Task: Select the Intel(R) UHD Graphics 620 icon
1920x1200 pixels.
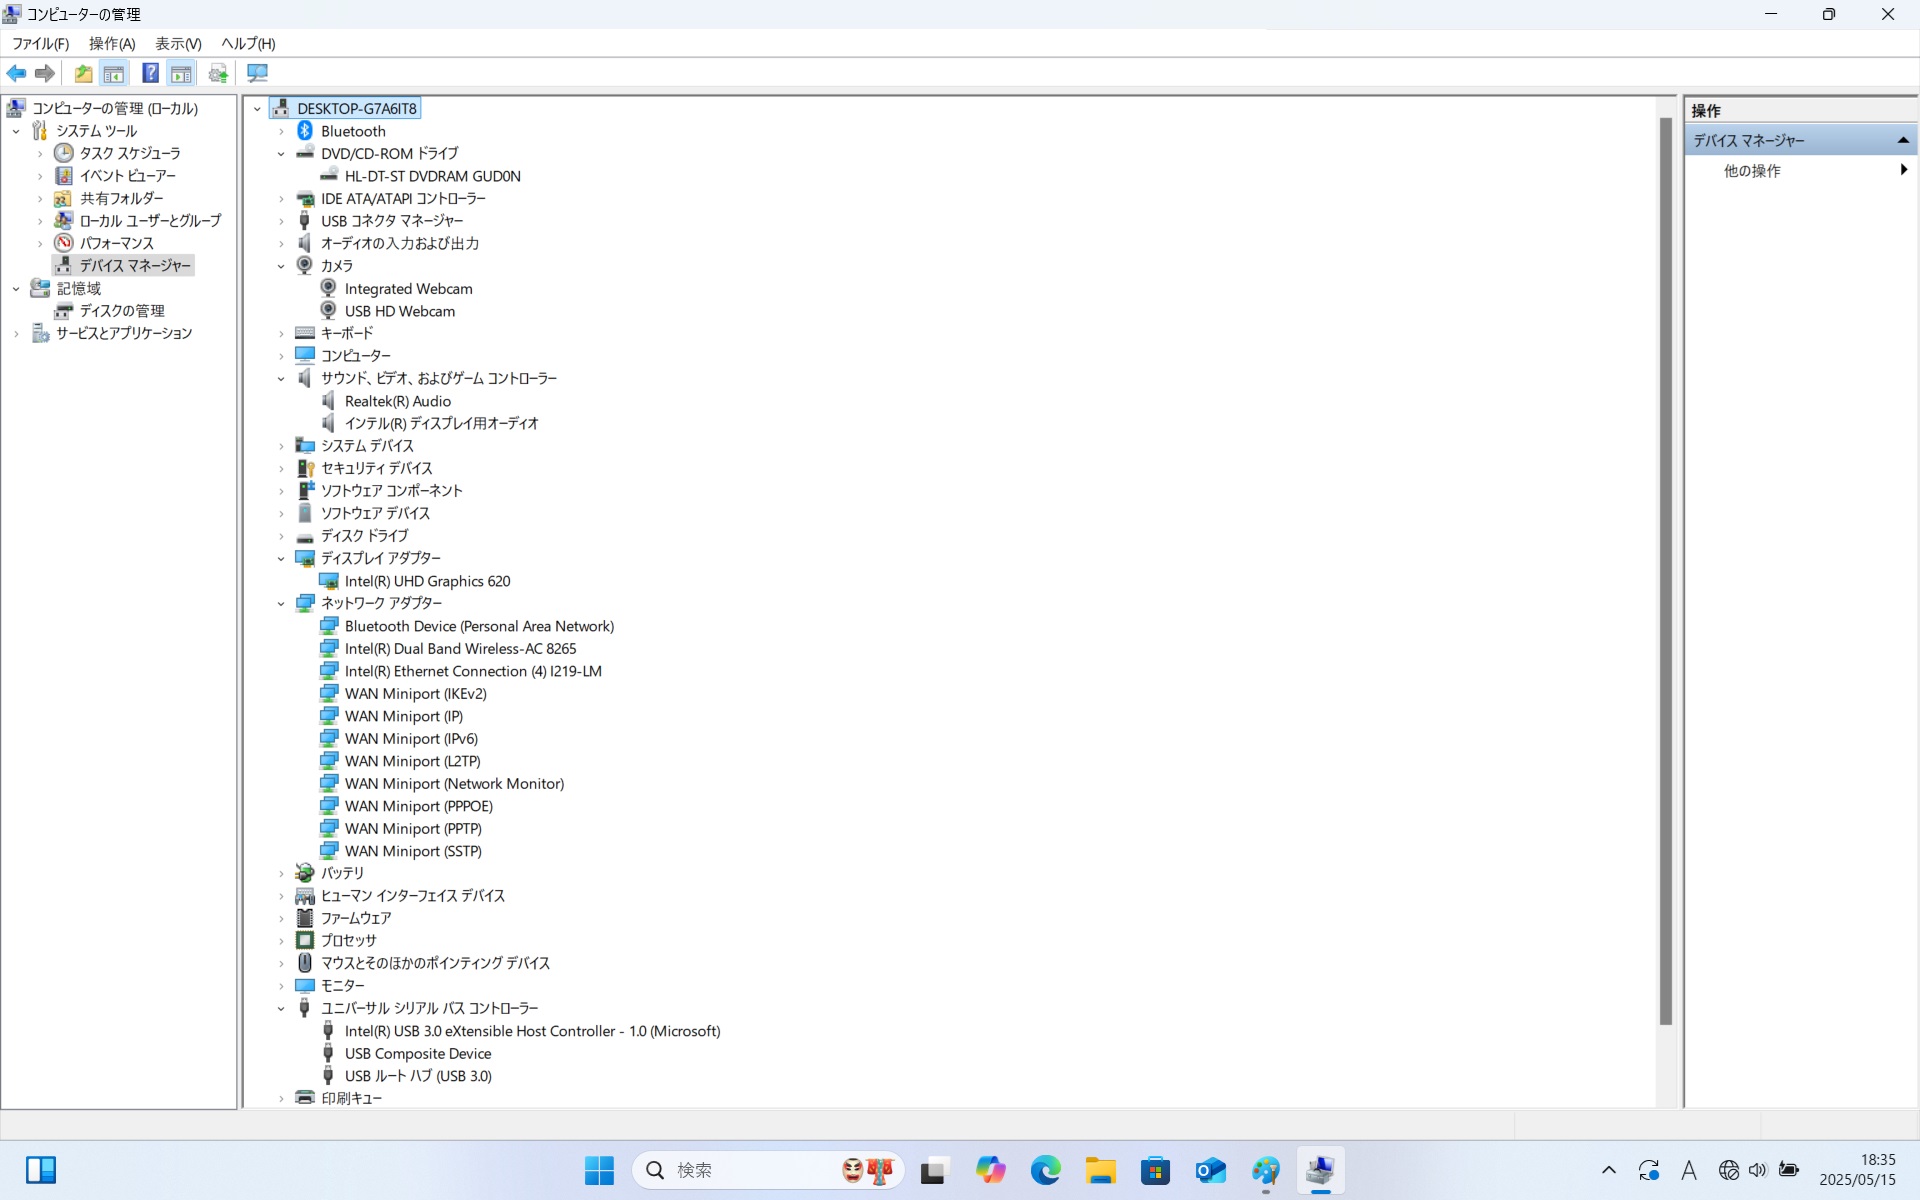Action: click(x=328, y=581)
